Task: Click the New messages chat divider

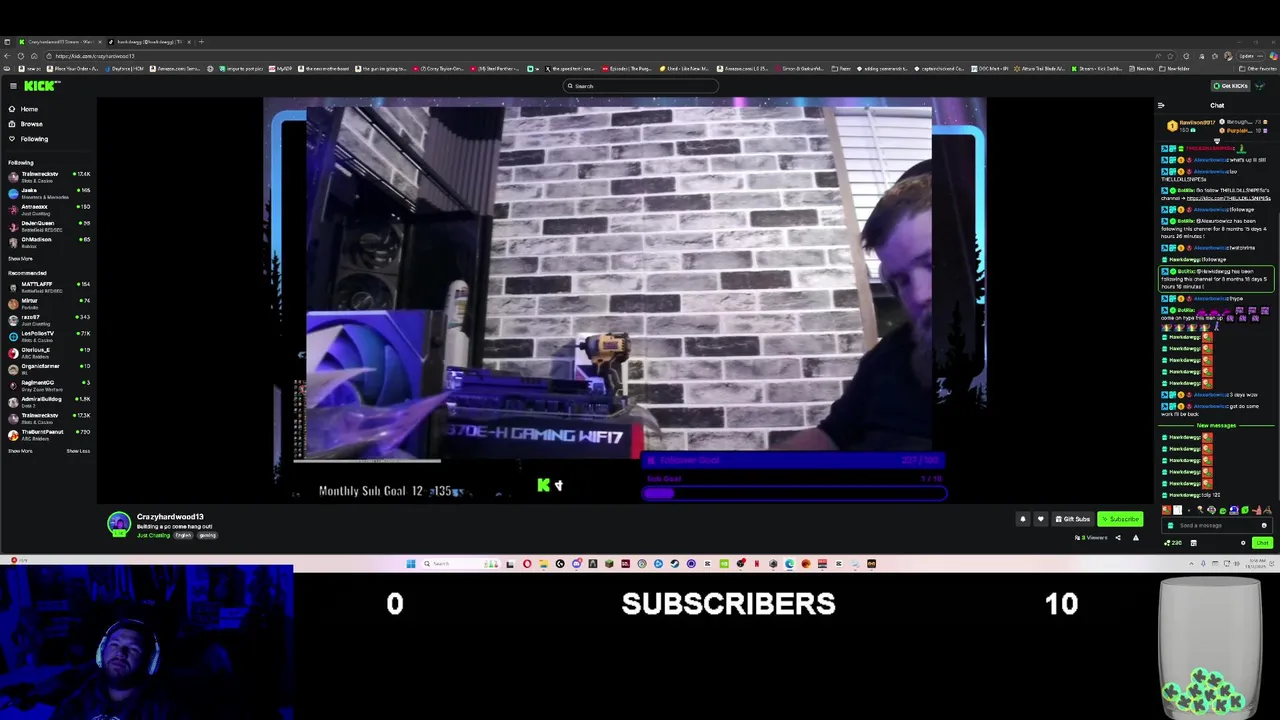Action: pyautogui.click(x=1216, y=426)
